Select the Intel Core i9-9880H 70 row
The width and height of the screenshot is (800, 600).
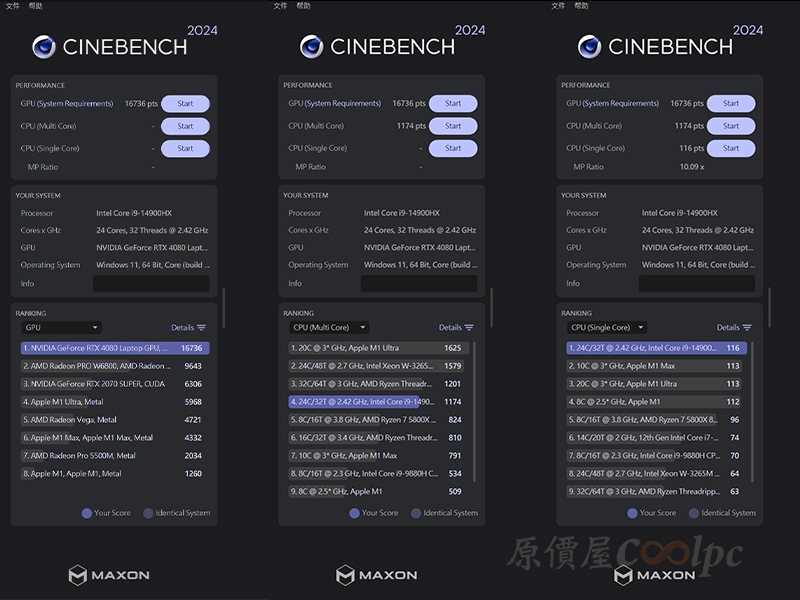(657, 456)
